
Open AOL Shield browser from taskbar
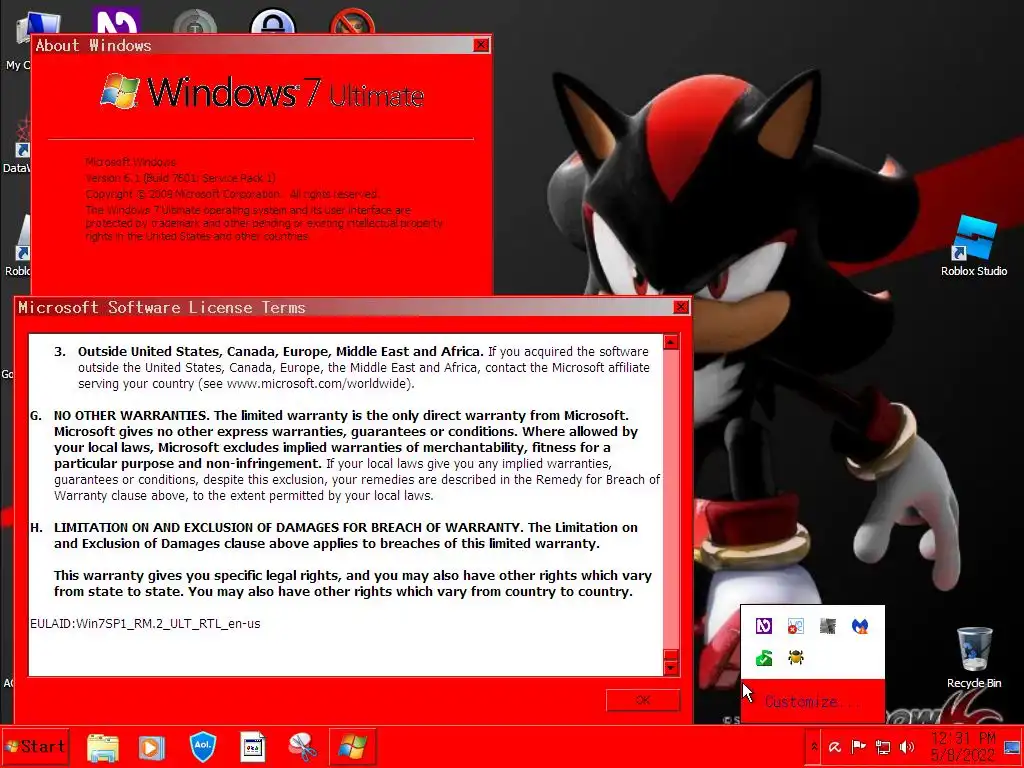pos(202,746)
